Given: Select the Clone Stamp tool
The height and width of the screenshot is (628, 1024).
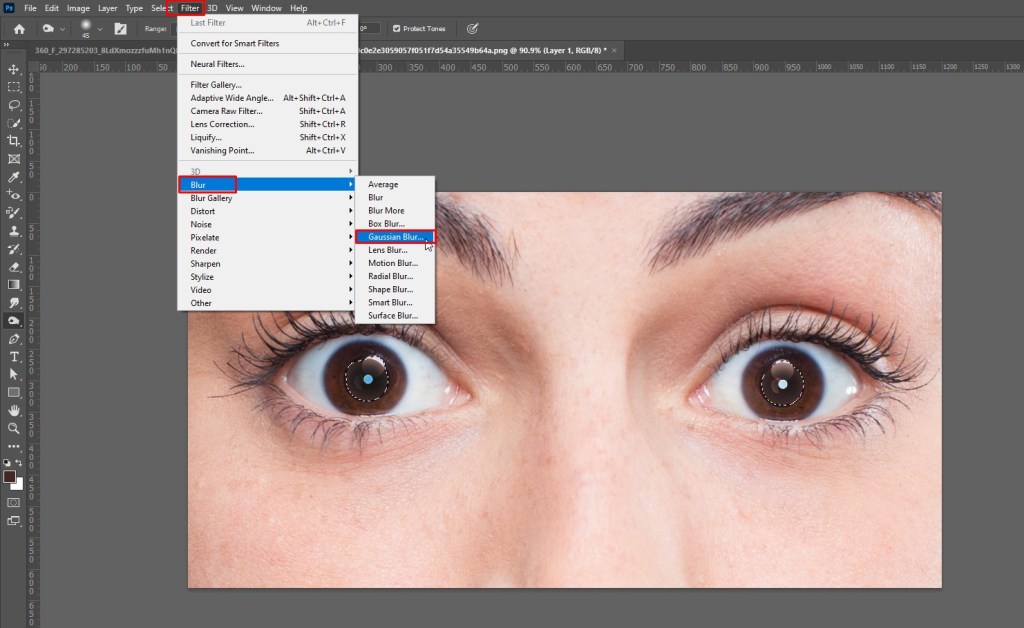Looking at the screenshot, I should (x=14, y=231).
